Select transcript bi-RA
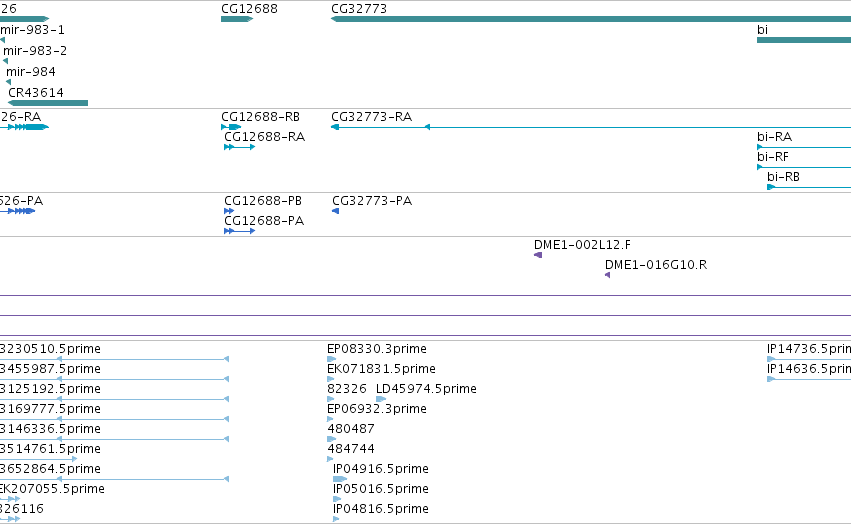Screen dimensions: 851x524 tap(804, 147)
